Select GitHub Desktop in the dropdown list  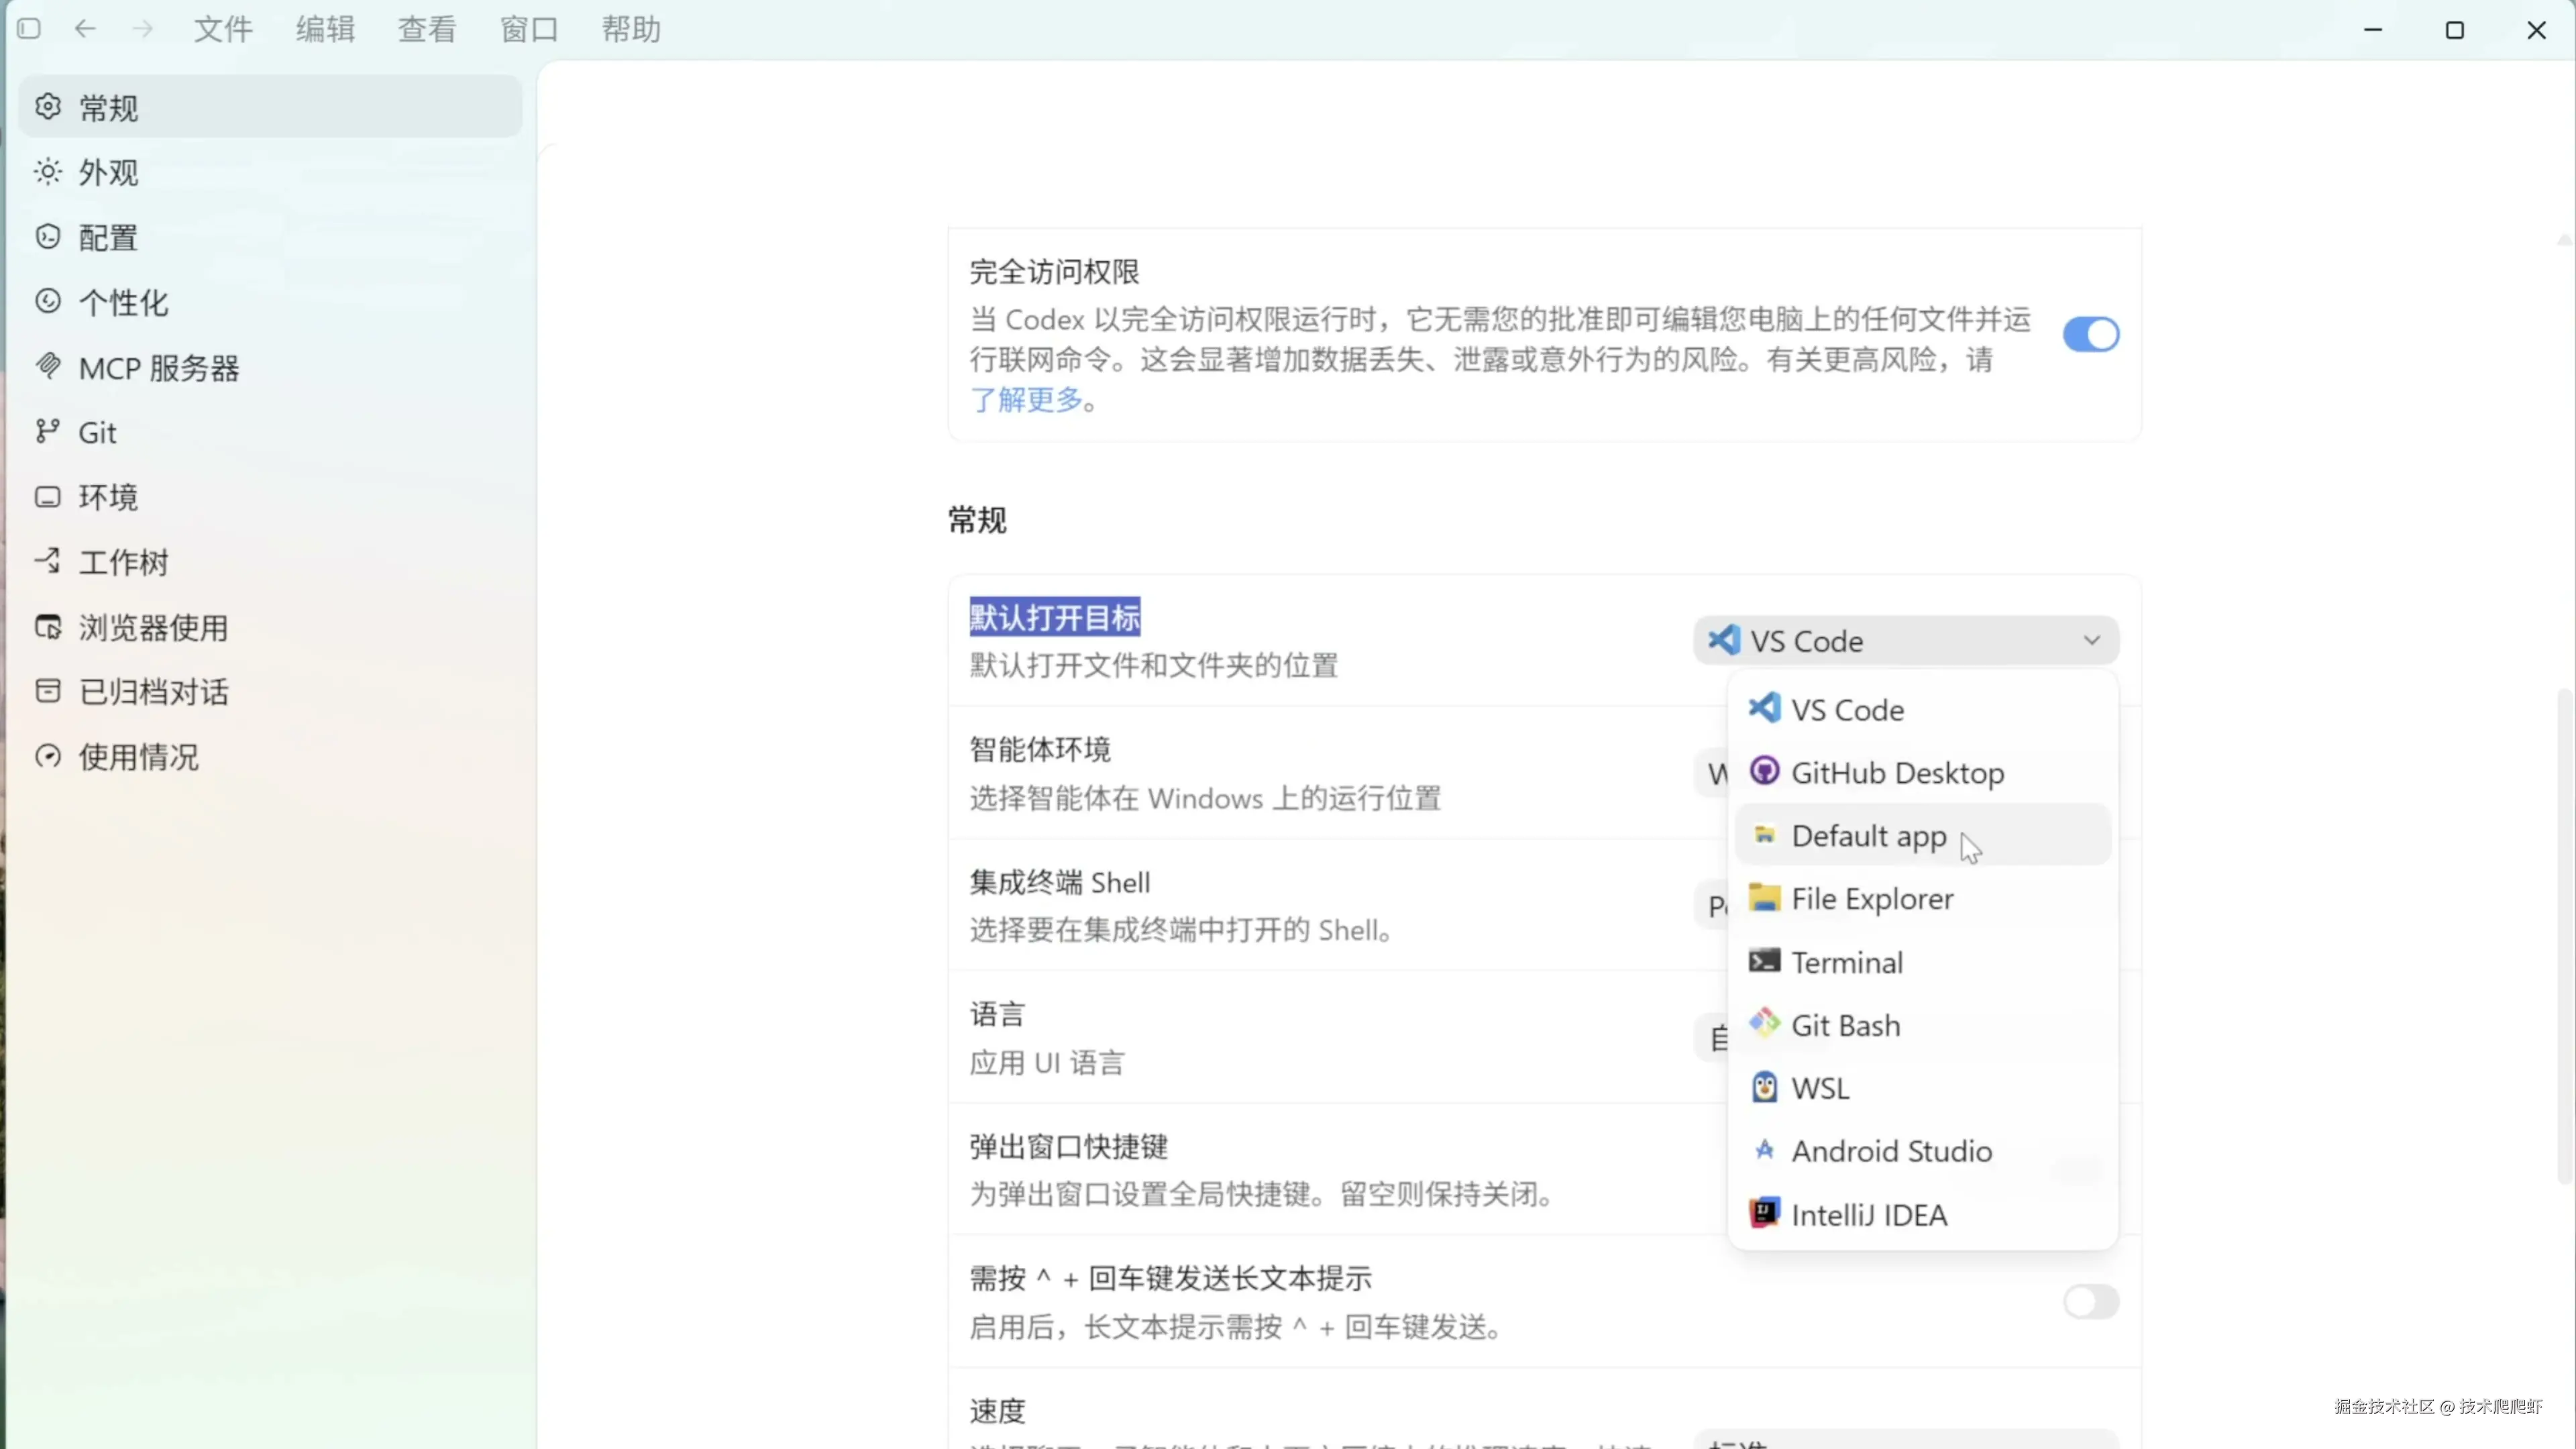(1896, 773)
